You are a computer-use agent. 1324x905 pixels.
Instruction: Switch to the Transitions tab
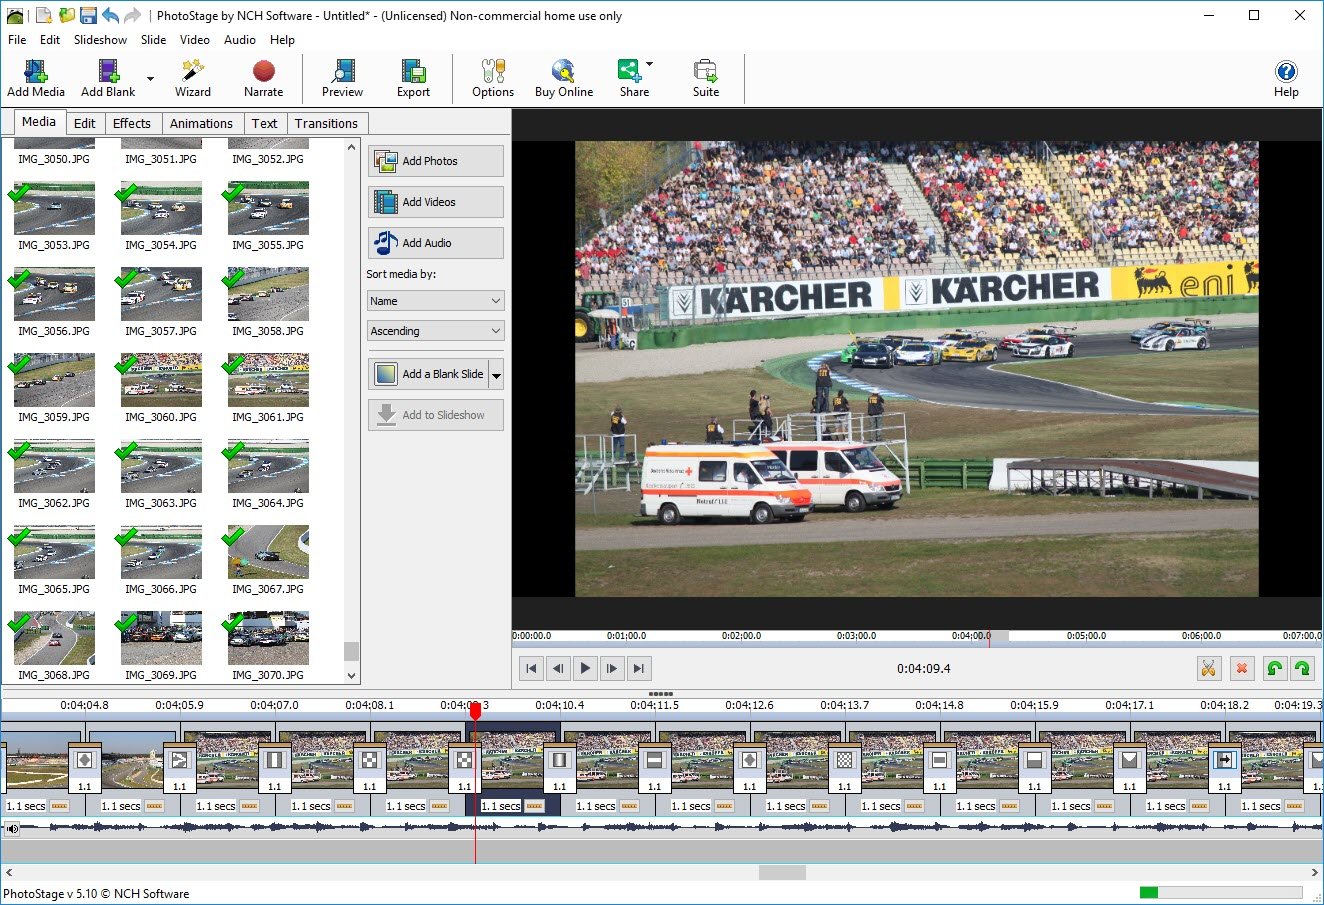point(326,124)
